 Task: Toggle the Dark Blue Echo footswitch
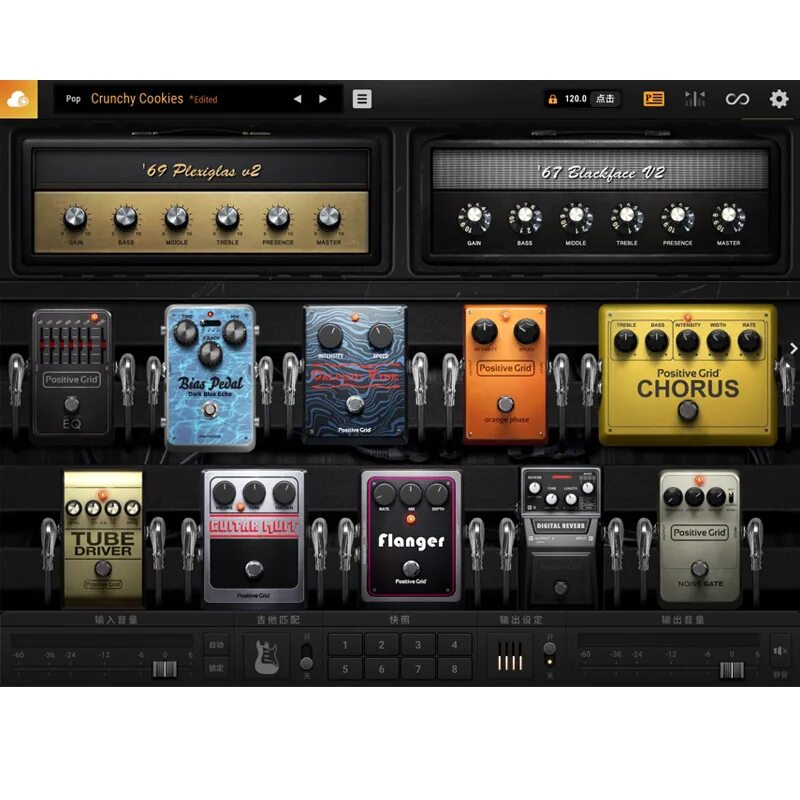coord(210,409)
